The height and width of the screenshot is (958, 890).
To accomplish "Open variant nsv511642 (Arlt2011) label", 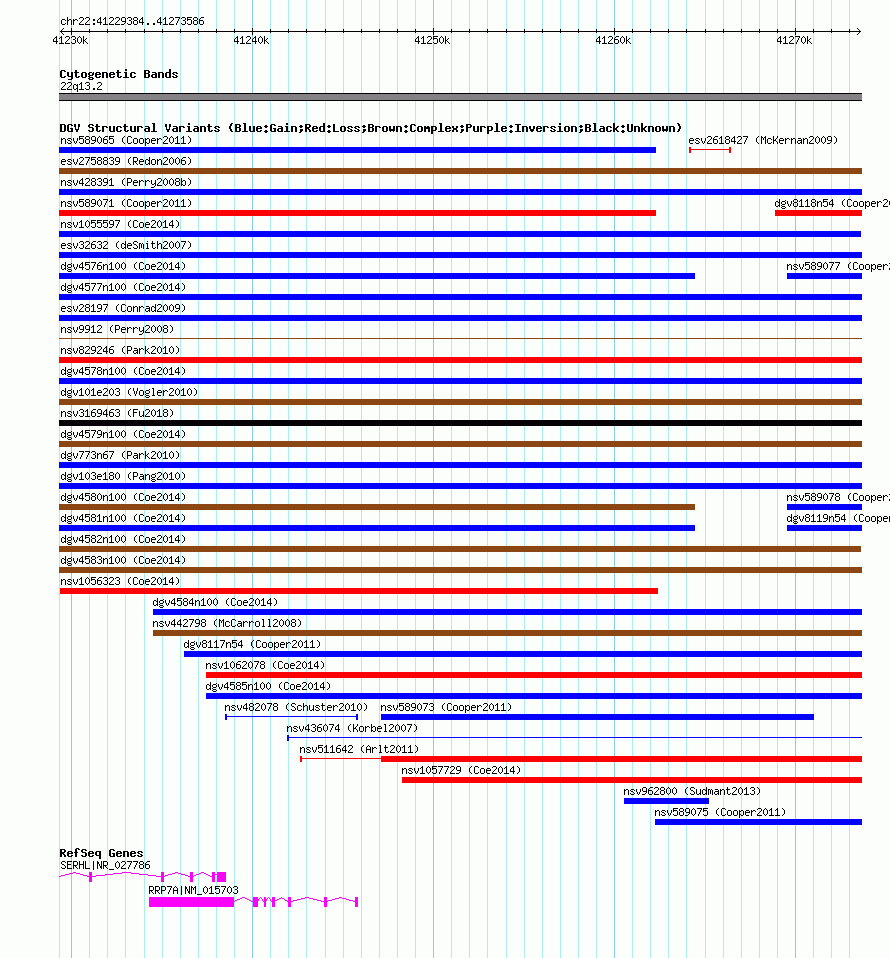I will (359, 749).
